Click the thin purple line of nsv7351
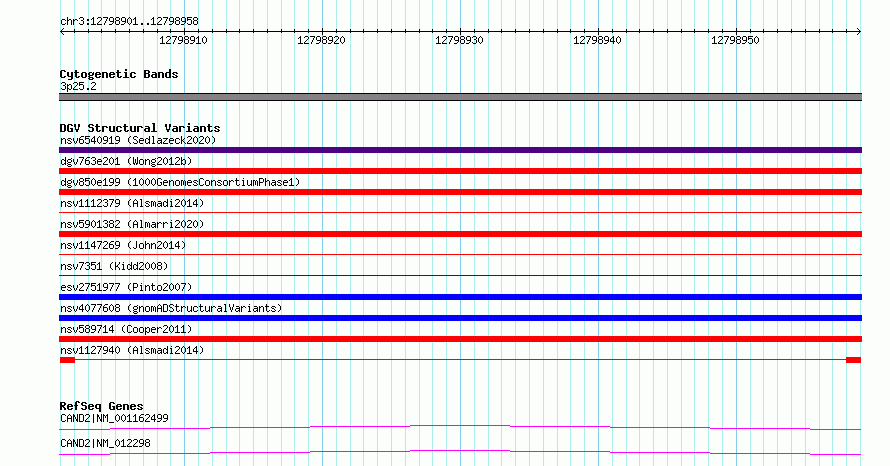Screen dimensions: 890x466 pos(460,276)
